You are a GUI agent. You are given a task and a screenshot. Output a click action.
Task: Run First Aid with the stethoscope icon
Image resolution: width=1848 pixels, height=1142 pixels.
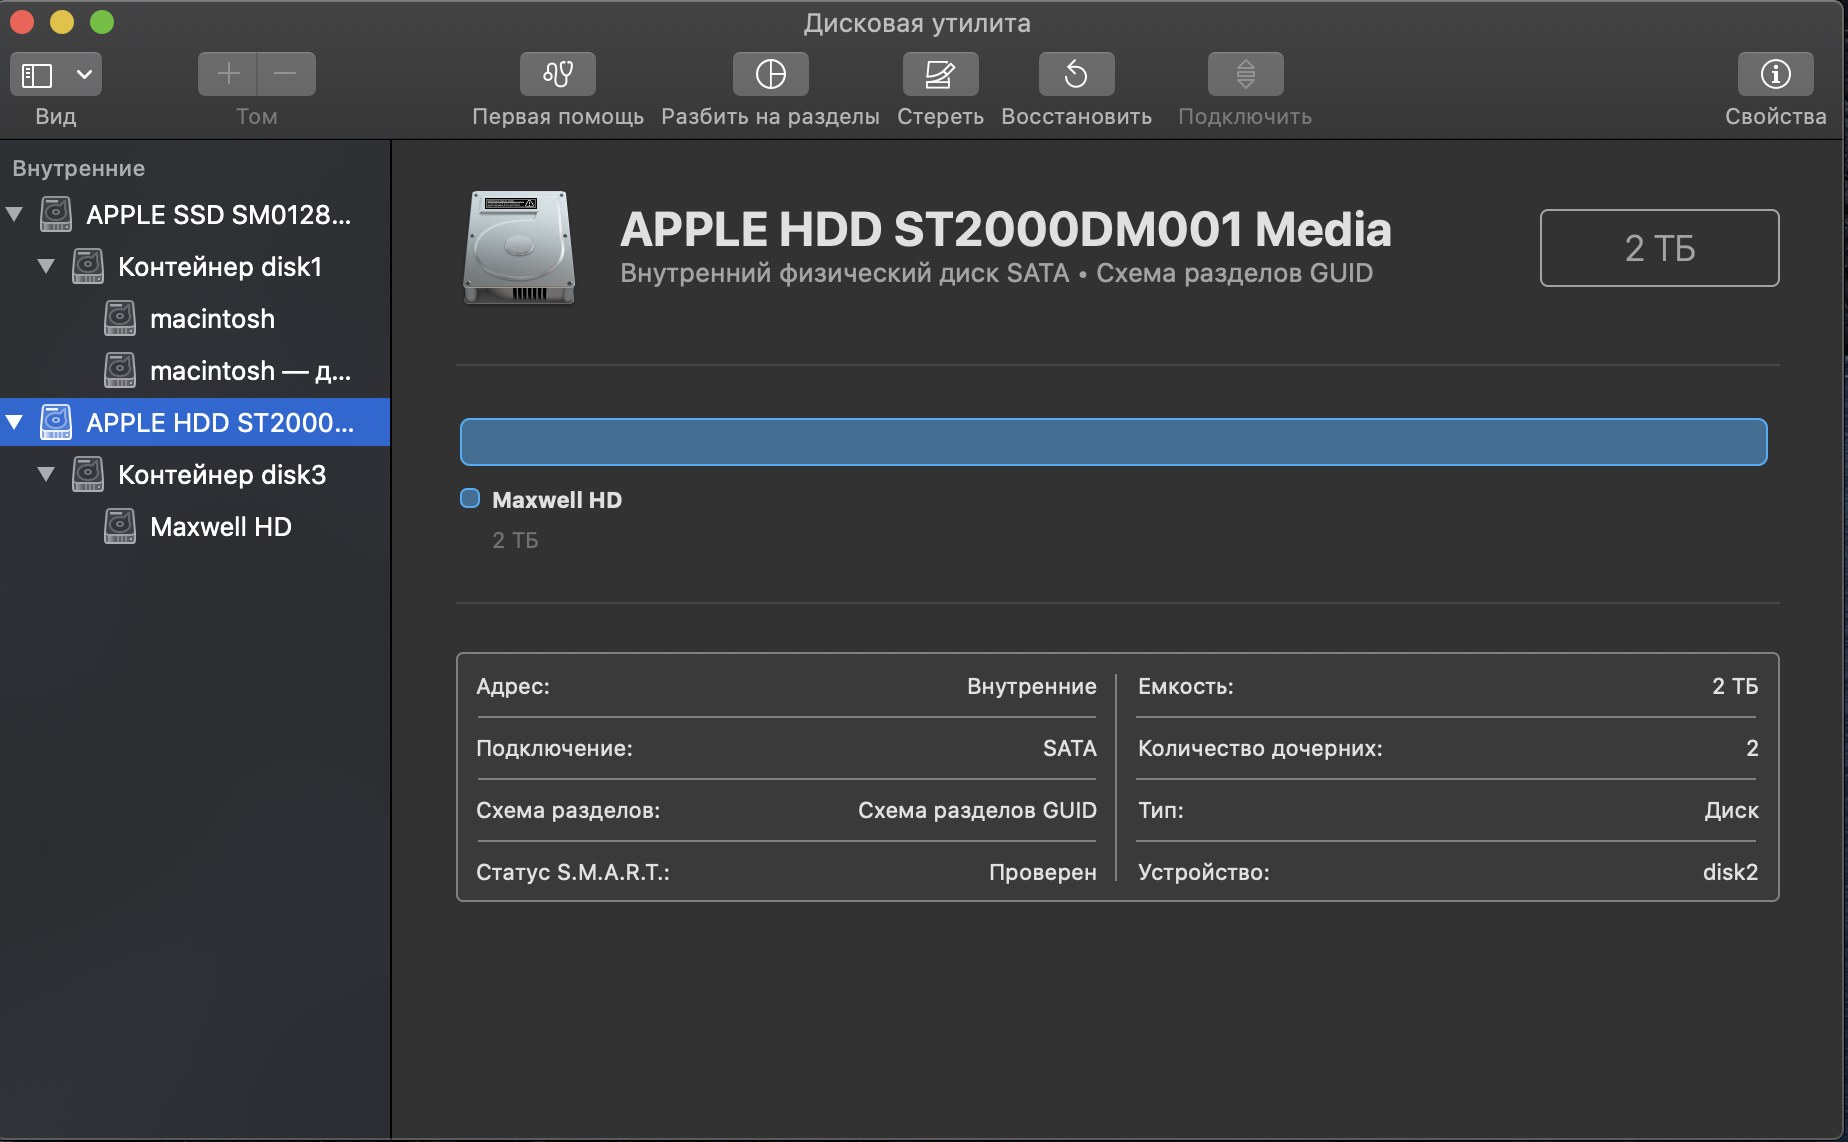[558, 74]
